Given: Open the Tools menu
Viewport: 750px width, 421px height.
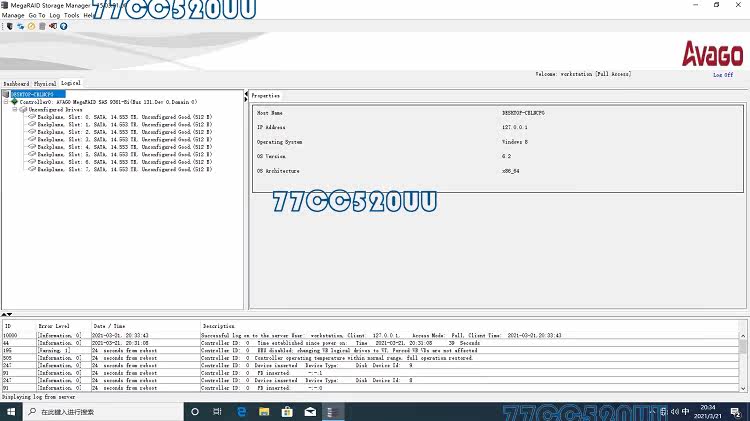Looking at the screenshot, I should [71, 15].
